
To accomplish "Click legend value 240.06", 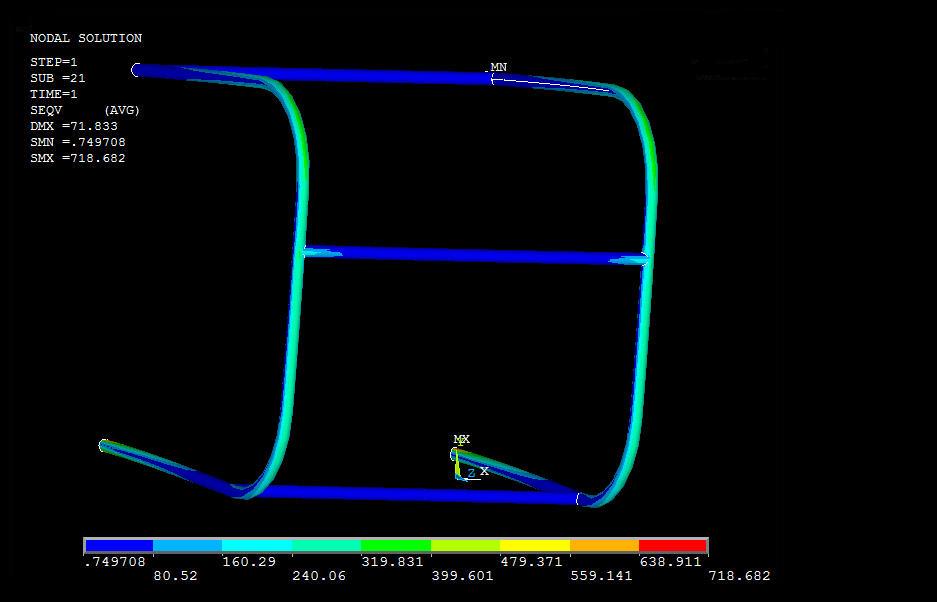I will 319,576.
